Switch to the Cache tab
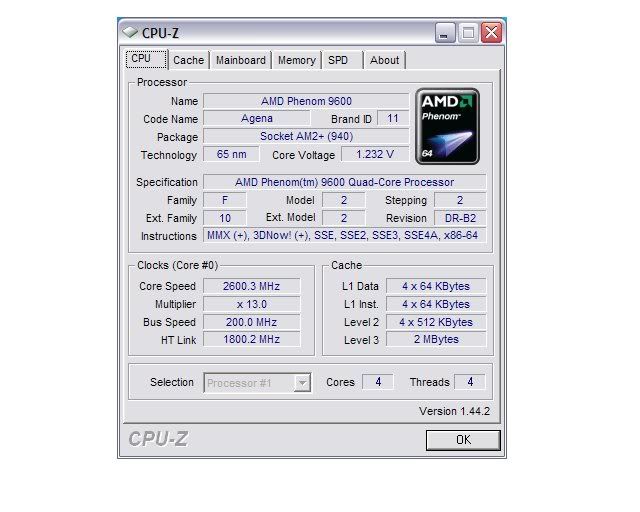Image resolution: width=640 pixels, height=512 pixels. [189, 60]
